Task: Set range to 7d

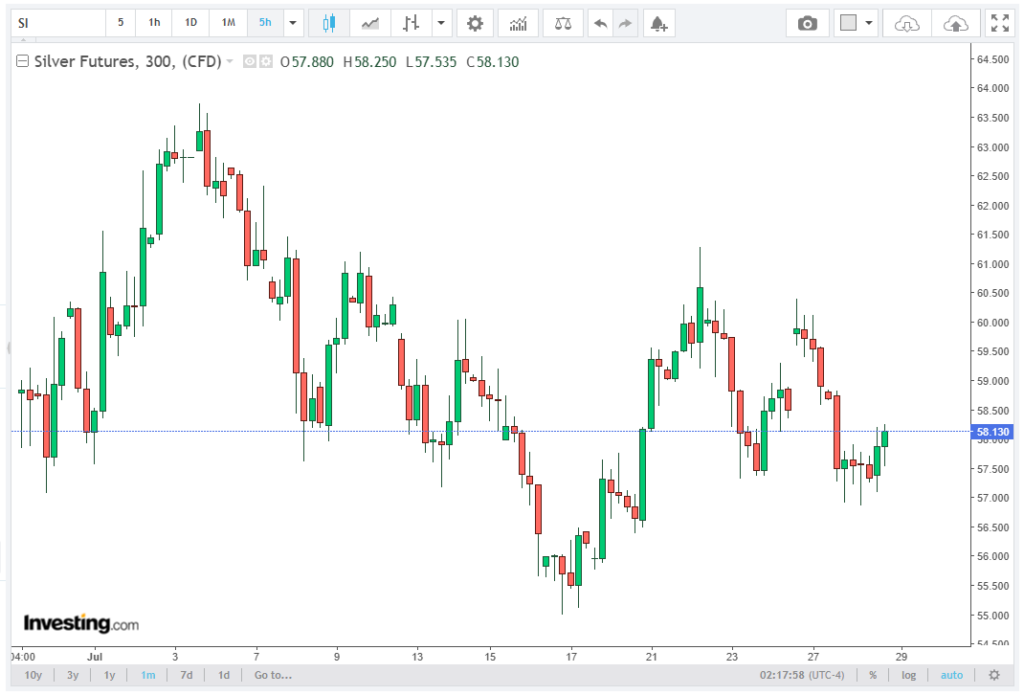Action: click(186, 675)
